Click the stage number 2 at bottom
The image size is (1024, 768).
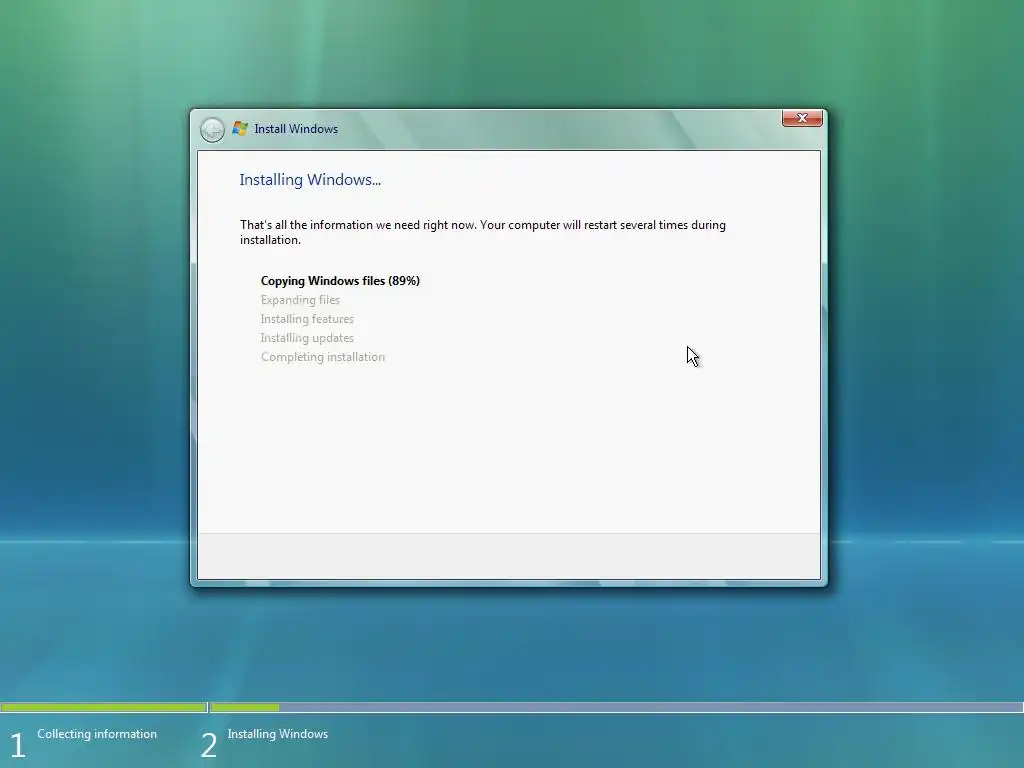click(x=208, y=745)
